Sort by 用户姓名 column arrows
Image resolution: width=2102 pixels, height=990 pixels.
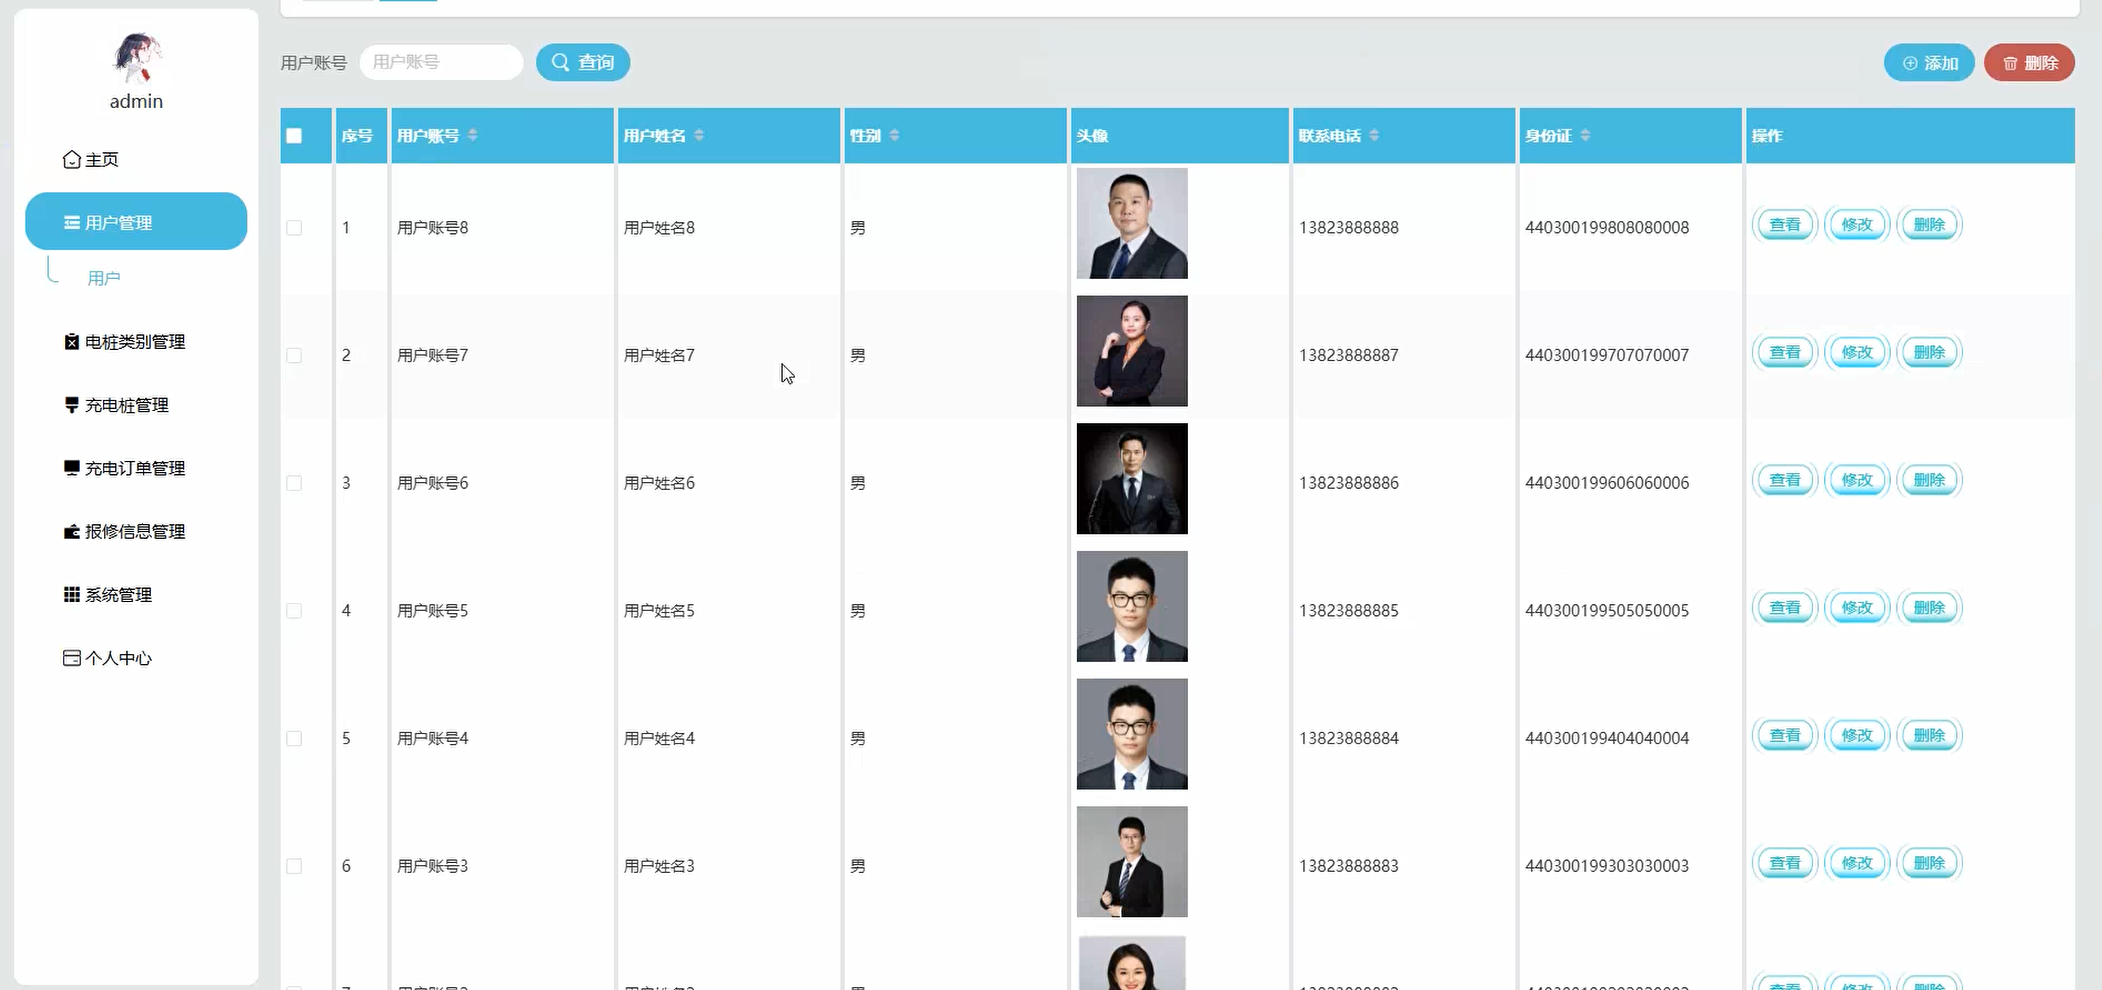coord(699,135)
